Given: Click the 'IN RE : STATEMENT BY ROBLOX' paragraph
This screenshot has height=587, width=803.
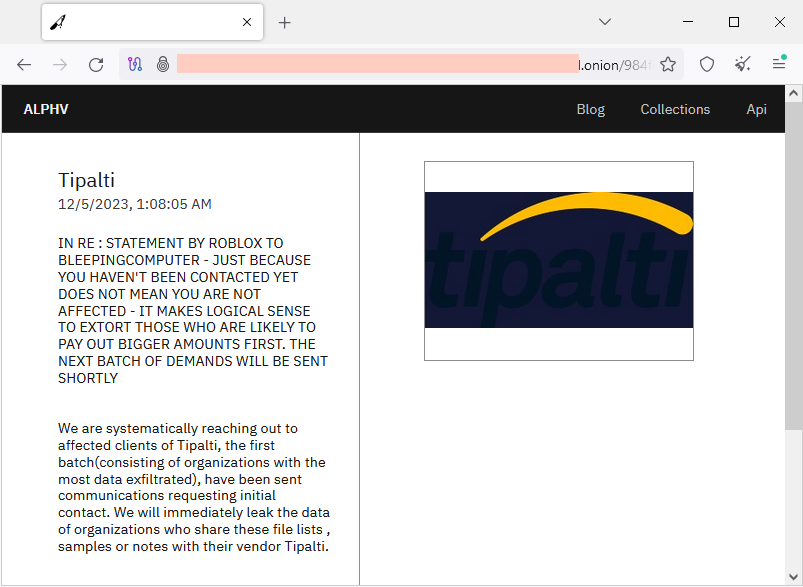Looking at the screenshot, I should (193, 310).
